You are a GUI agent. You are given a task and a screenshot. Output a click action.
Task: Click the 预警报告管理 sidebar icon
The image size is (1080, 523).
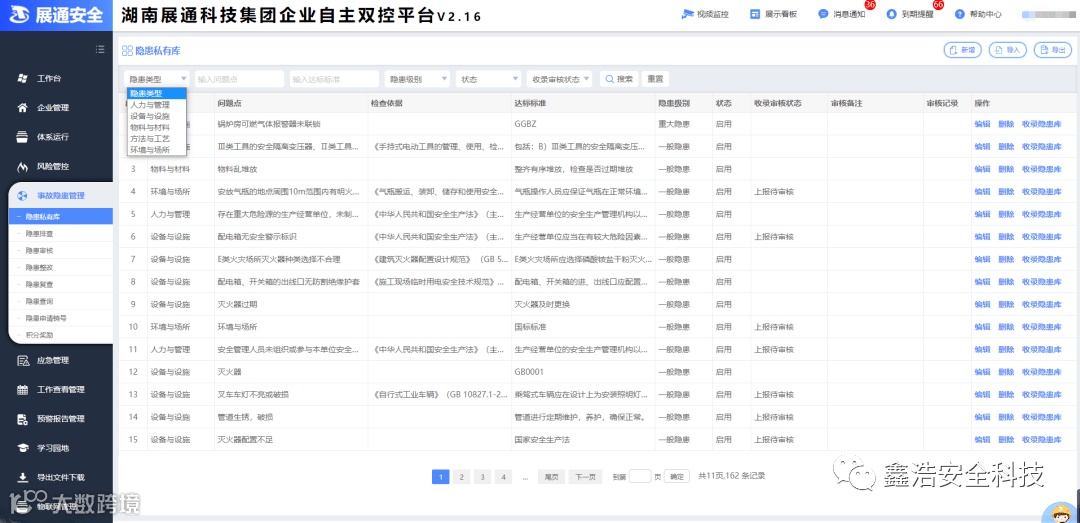(22, 419)
